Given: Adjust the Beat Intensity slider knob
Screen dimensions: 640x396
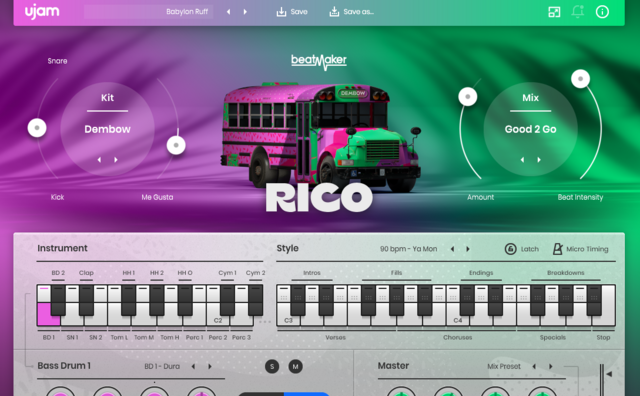Looking at the screenshot, I should (580, 78).
